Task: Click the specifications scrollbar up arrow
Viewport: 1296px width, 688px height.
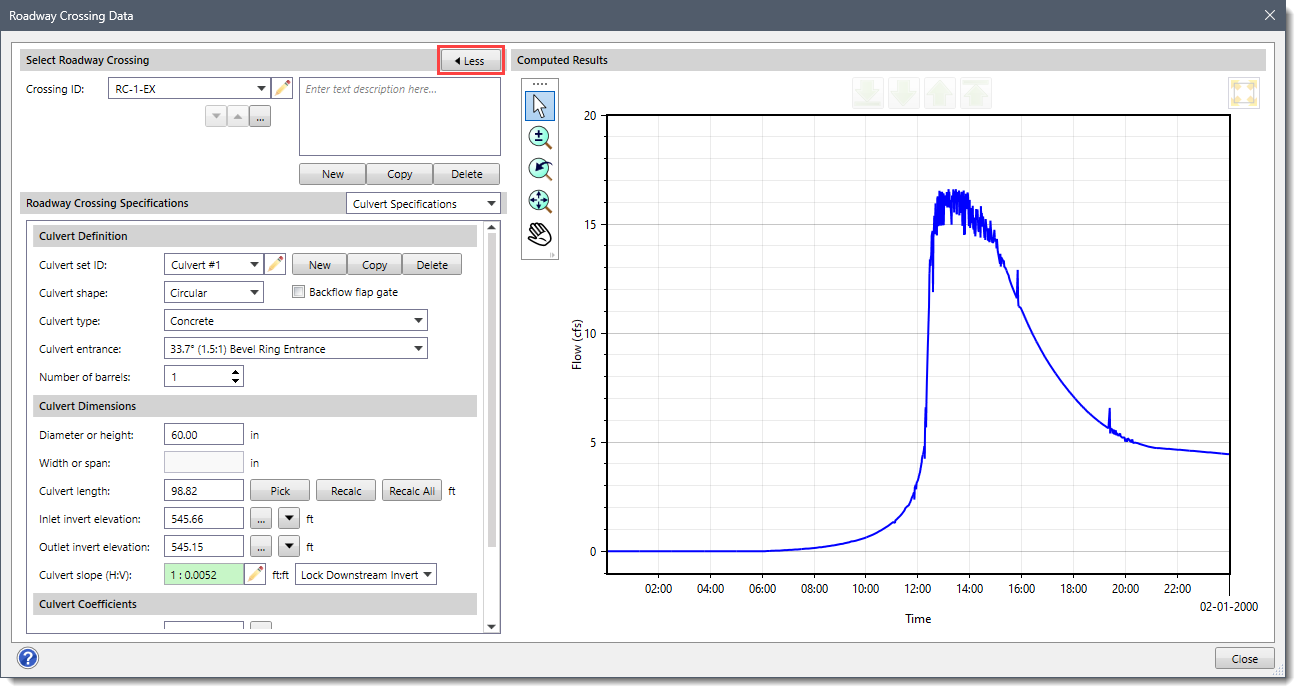Action: (x=491, y=227)
